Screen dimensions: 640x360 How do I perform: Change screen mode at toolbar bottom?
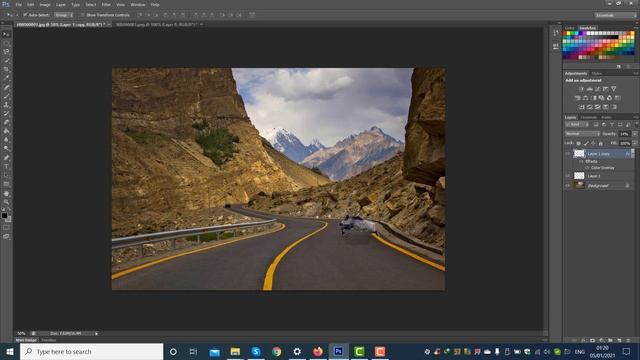pyautogui.click(x=6, y=236)
